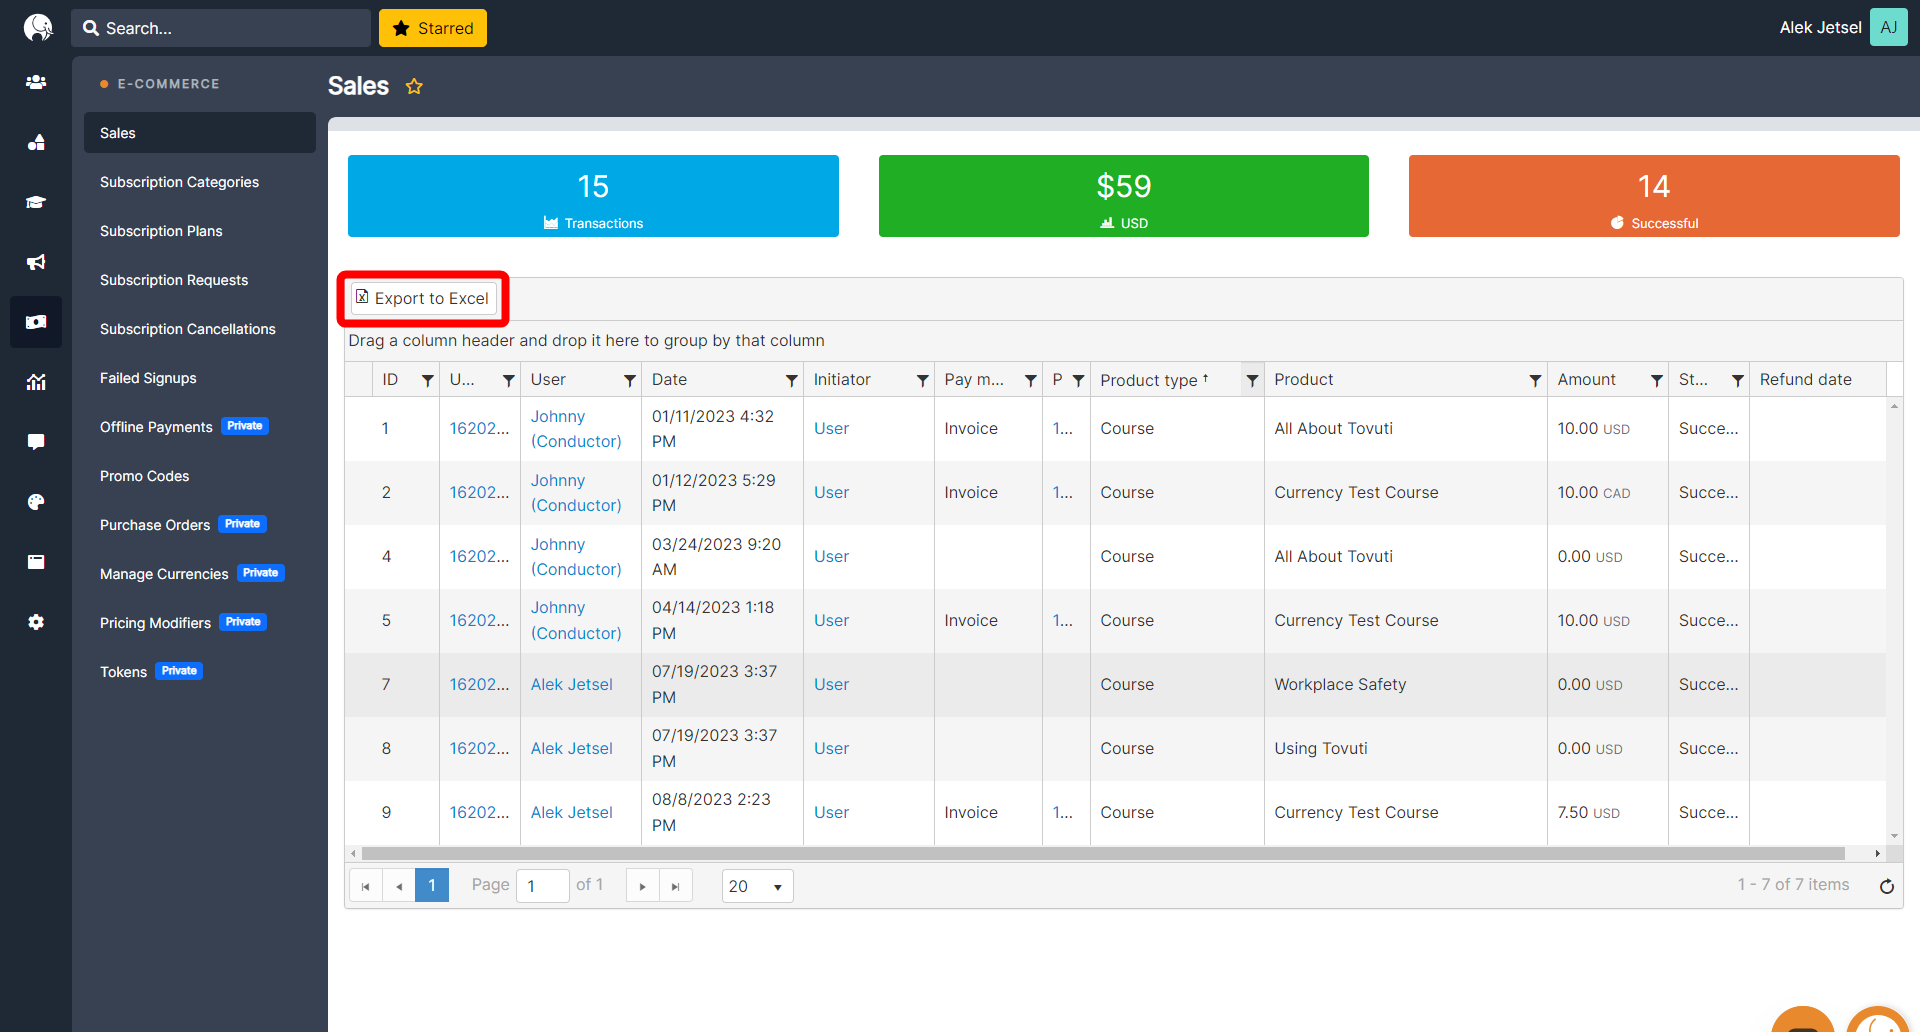Open the reports chart sidebar icon
1920x1032 pixels.
[36, 382]
